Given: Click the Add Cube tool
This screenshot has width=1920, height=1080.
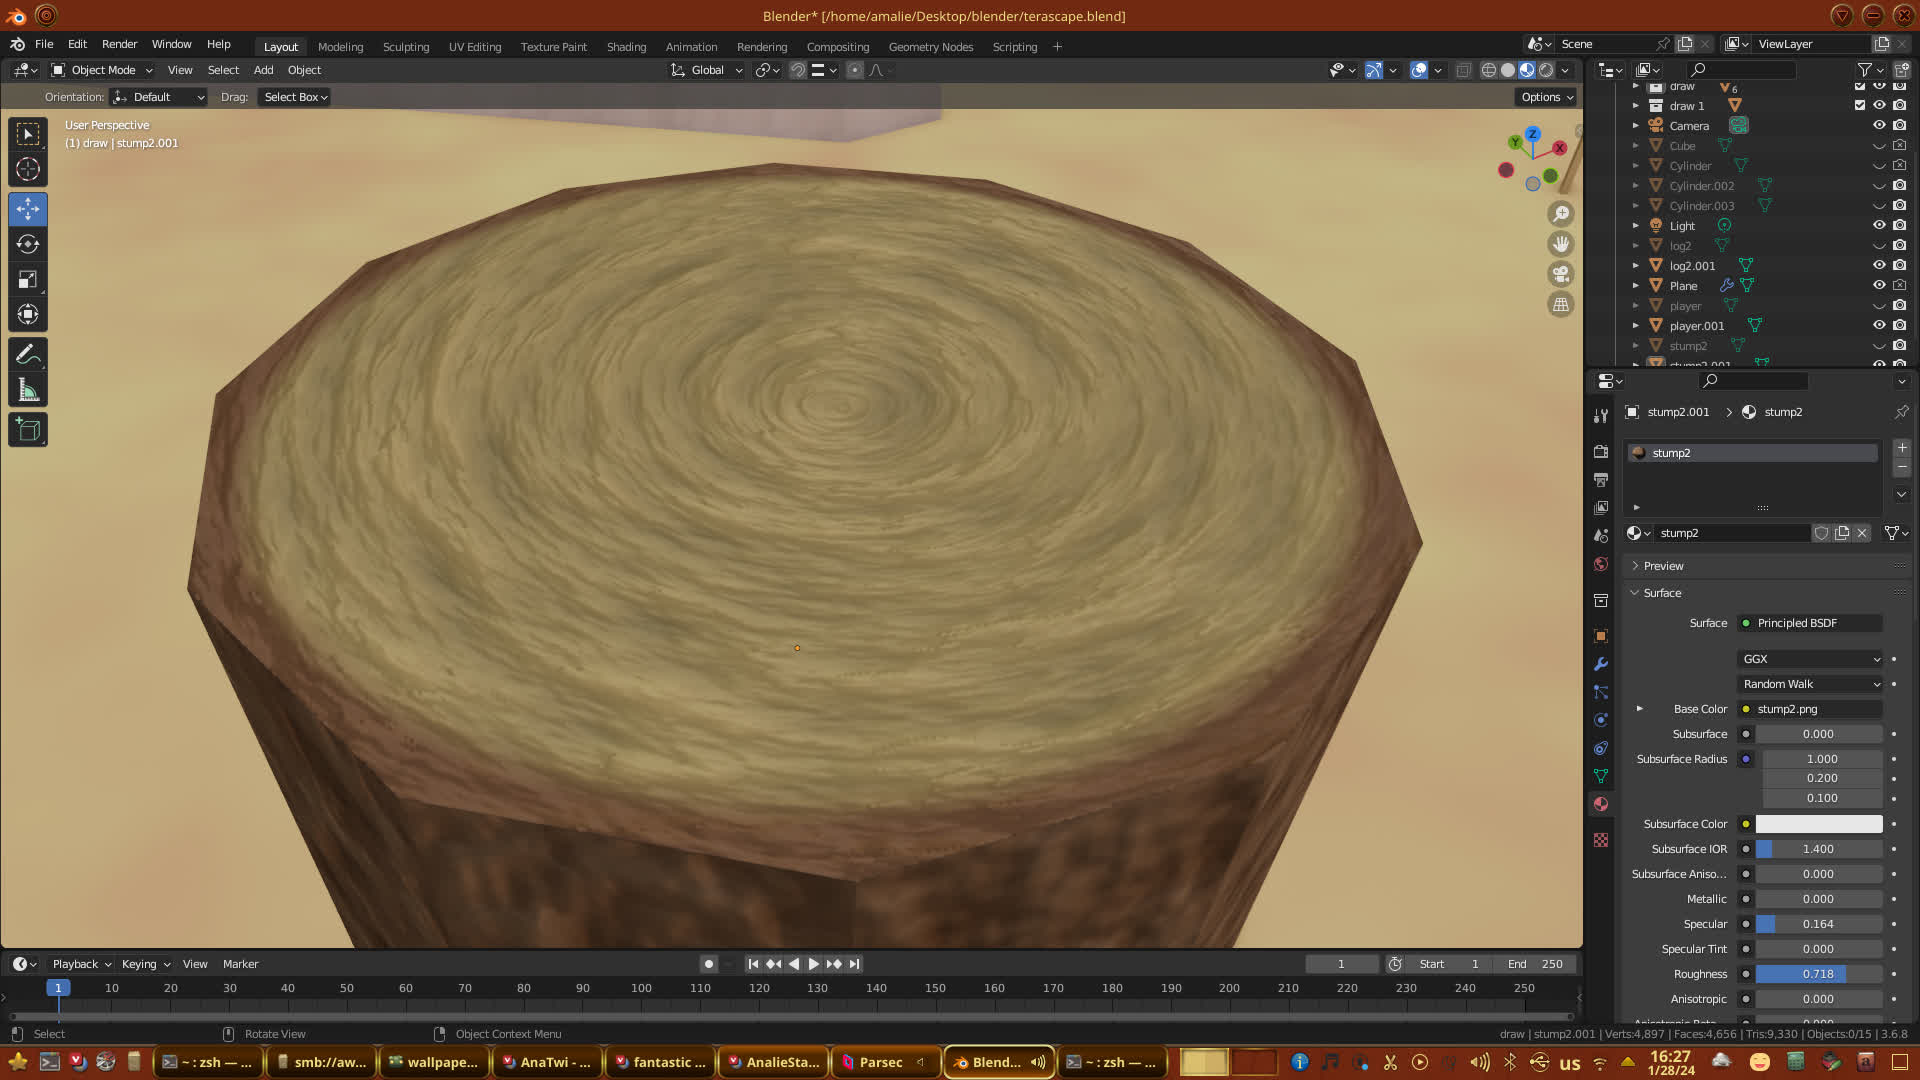Looking at the screenshot, I should [28, 431].
